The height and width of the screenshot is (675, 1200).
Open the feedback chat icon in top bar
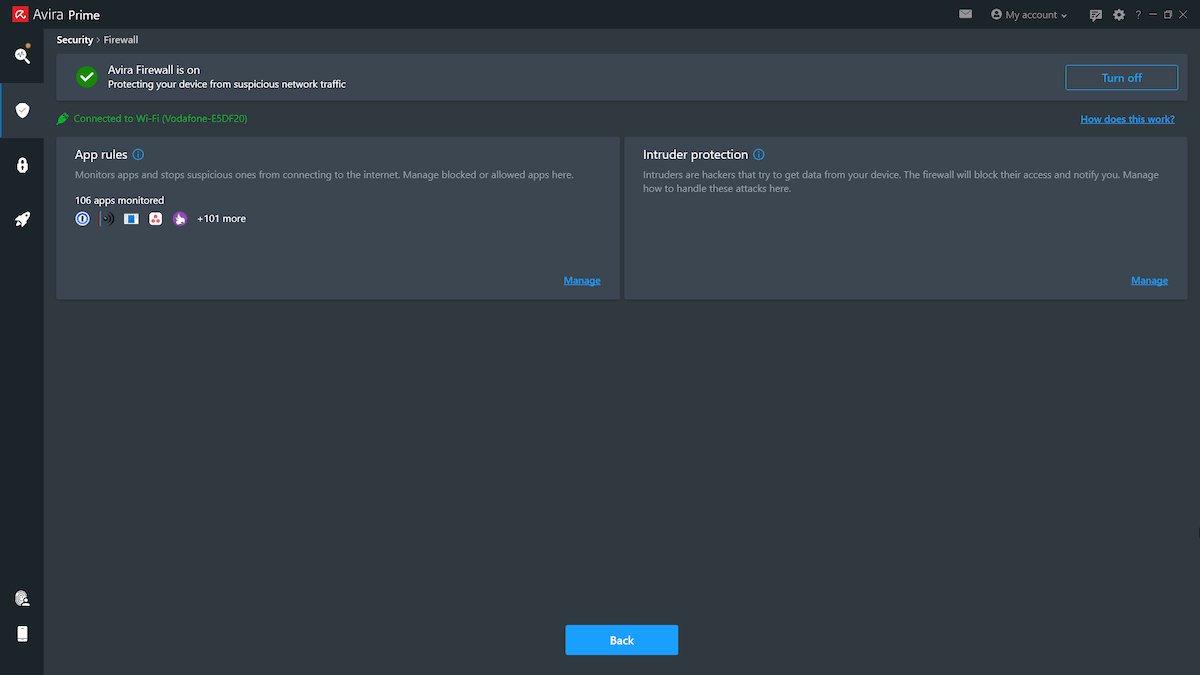1096,14
